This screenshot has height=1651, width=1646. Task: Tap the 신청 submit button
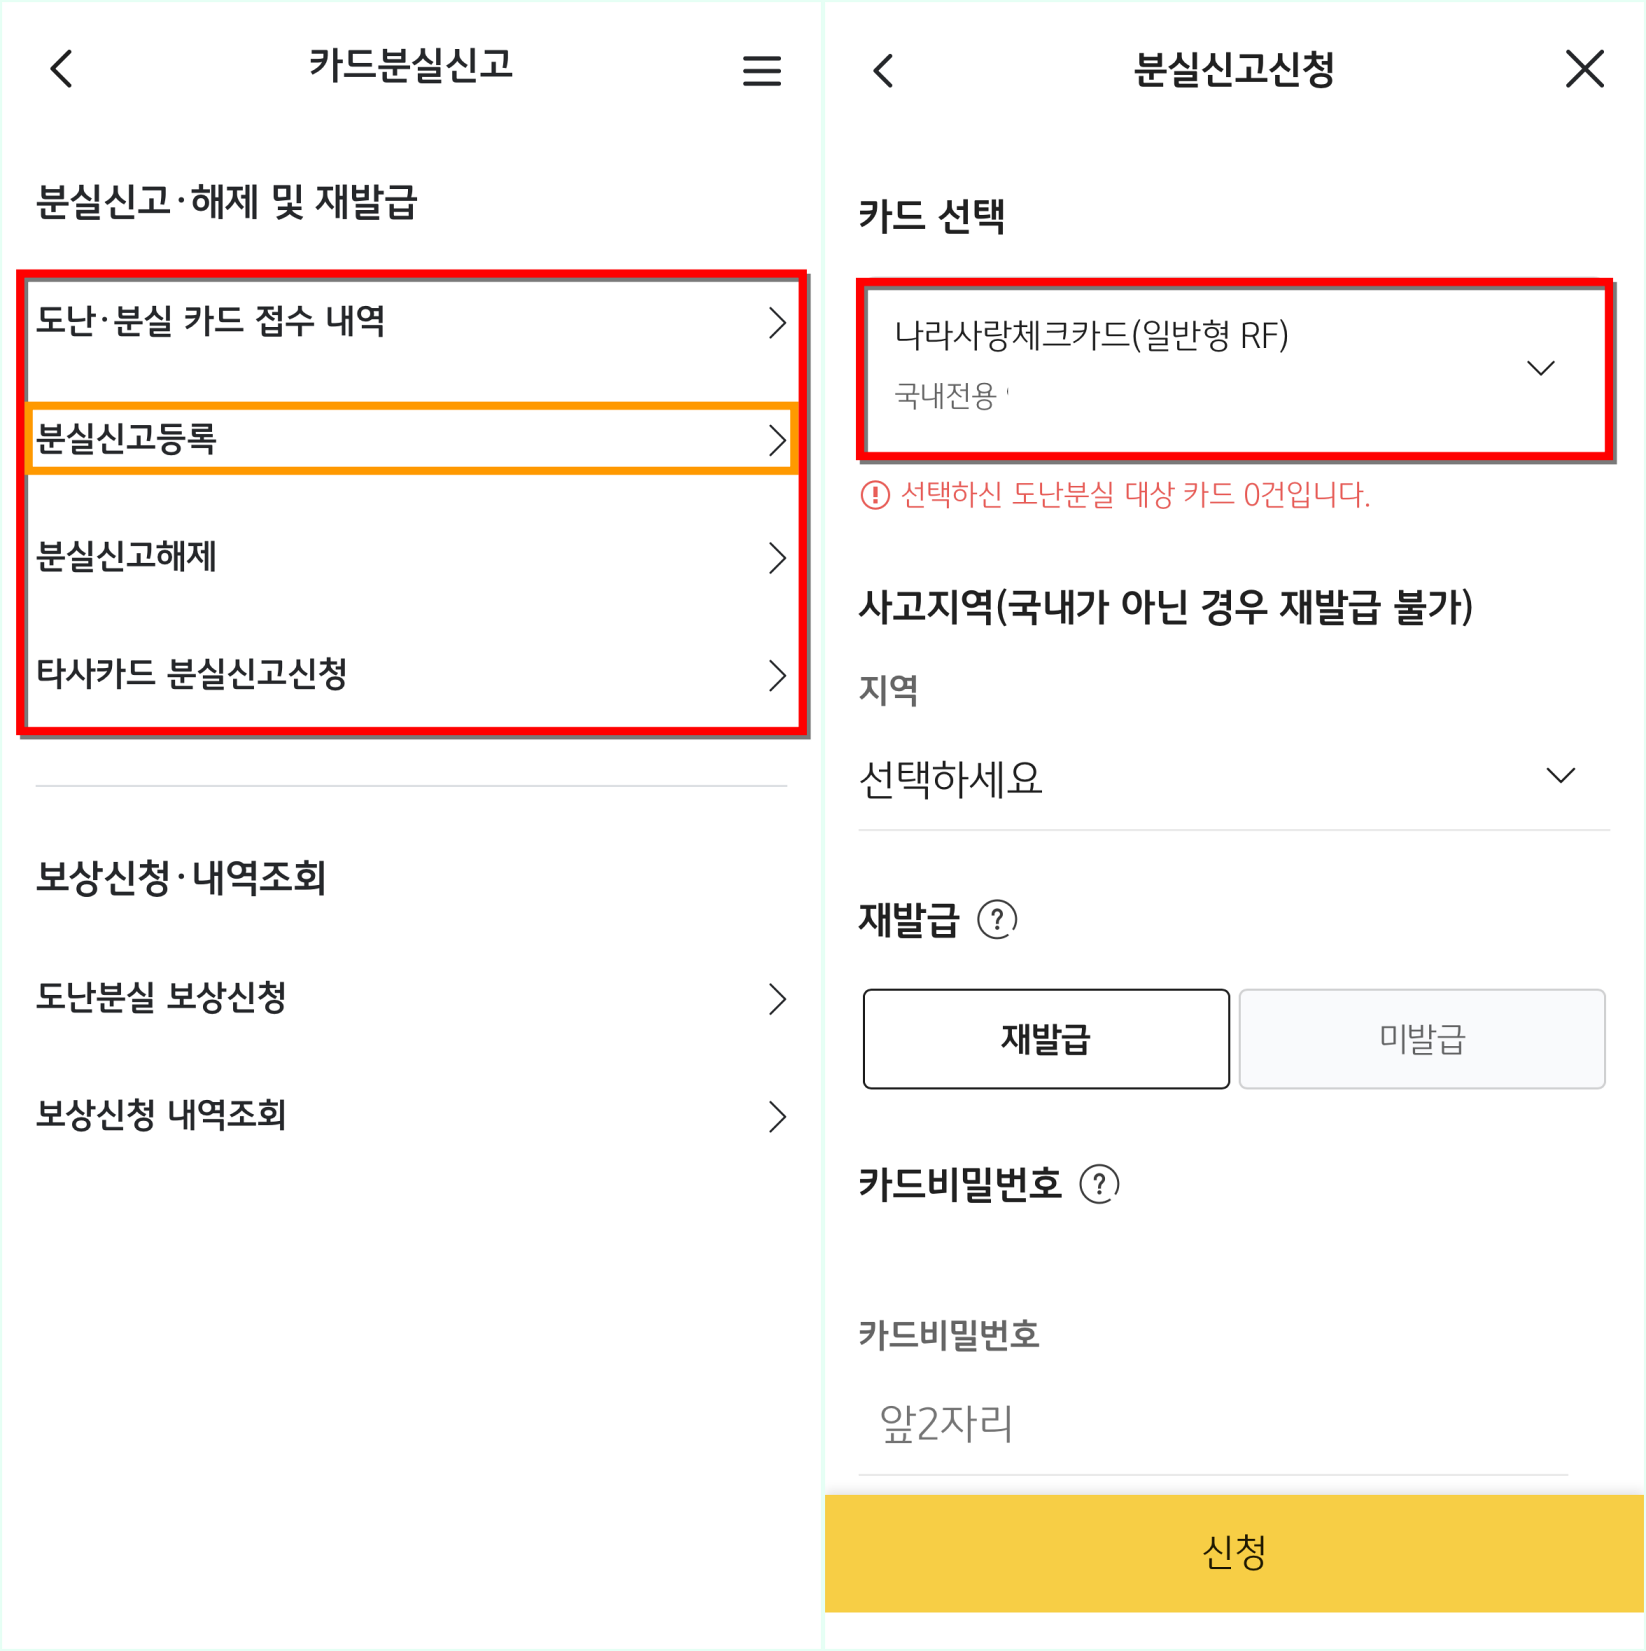(1233, 1552)
